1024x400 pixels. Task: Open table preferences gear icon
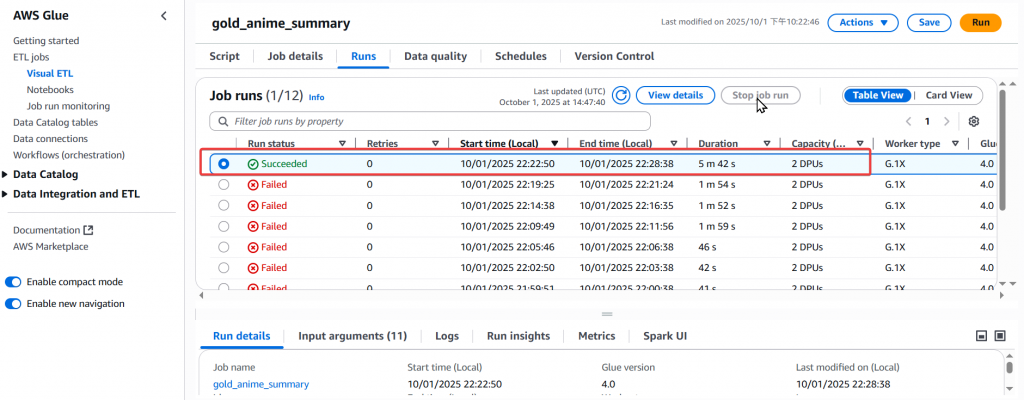click(974, 122)
